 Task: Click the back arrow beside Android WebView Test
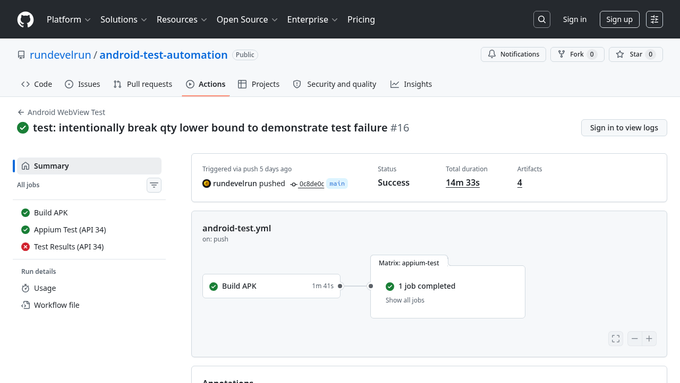[x=20, y=112]
